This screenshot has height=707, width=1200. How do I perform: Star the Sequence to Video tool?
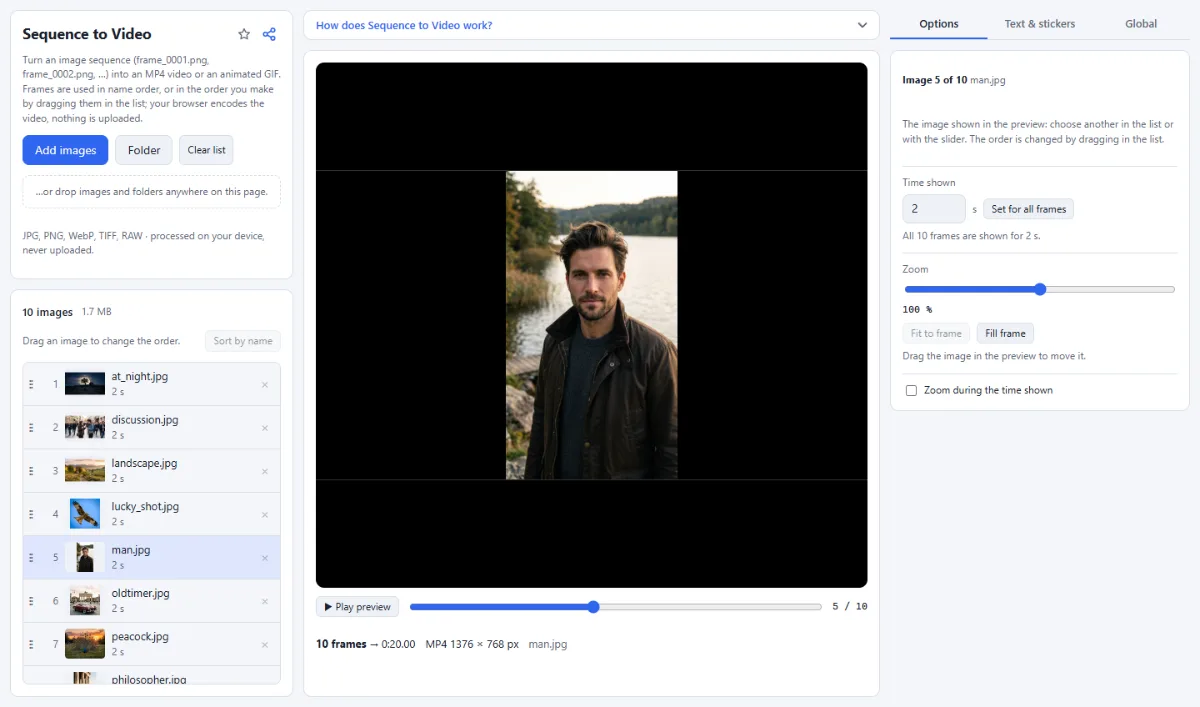(244, 34)
